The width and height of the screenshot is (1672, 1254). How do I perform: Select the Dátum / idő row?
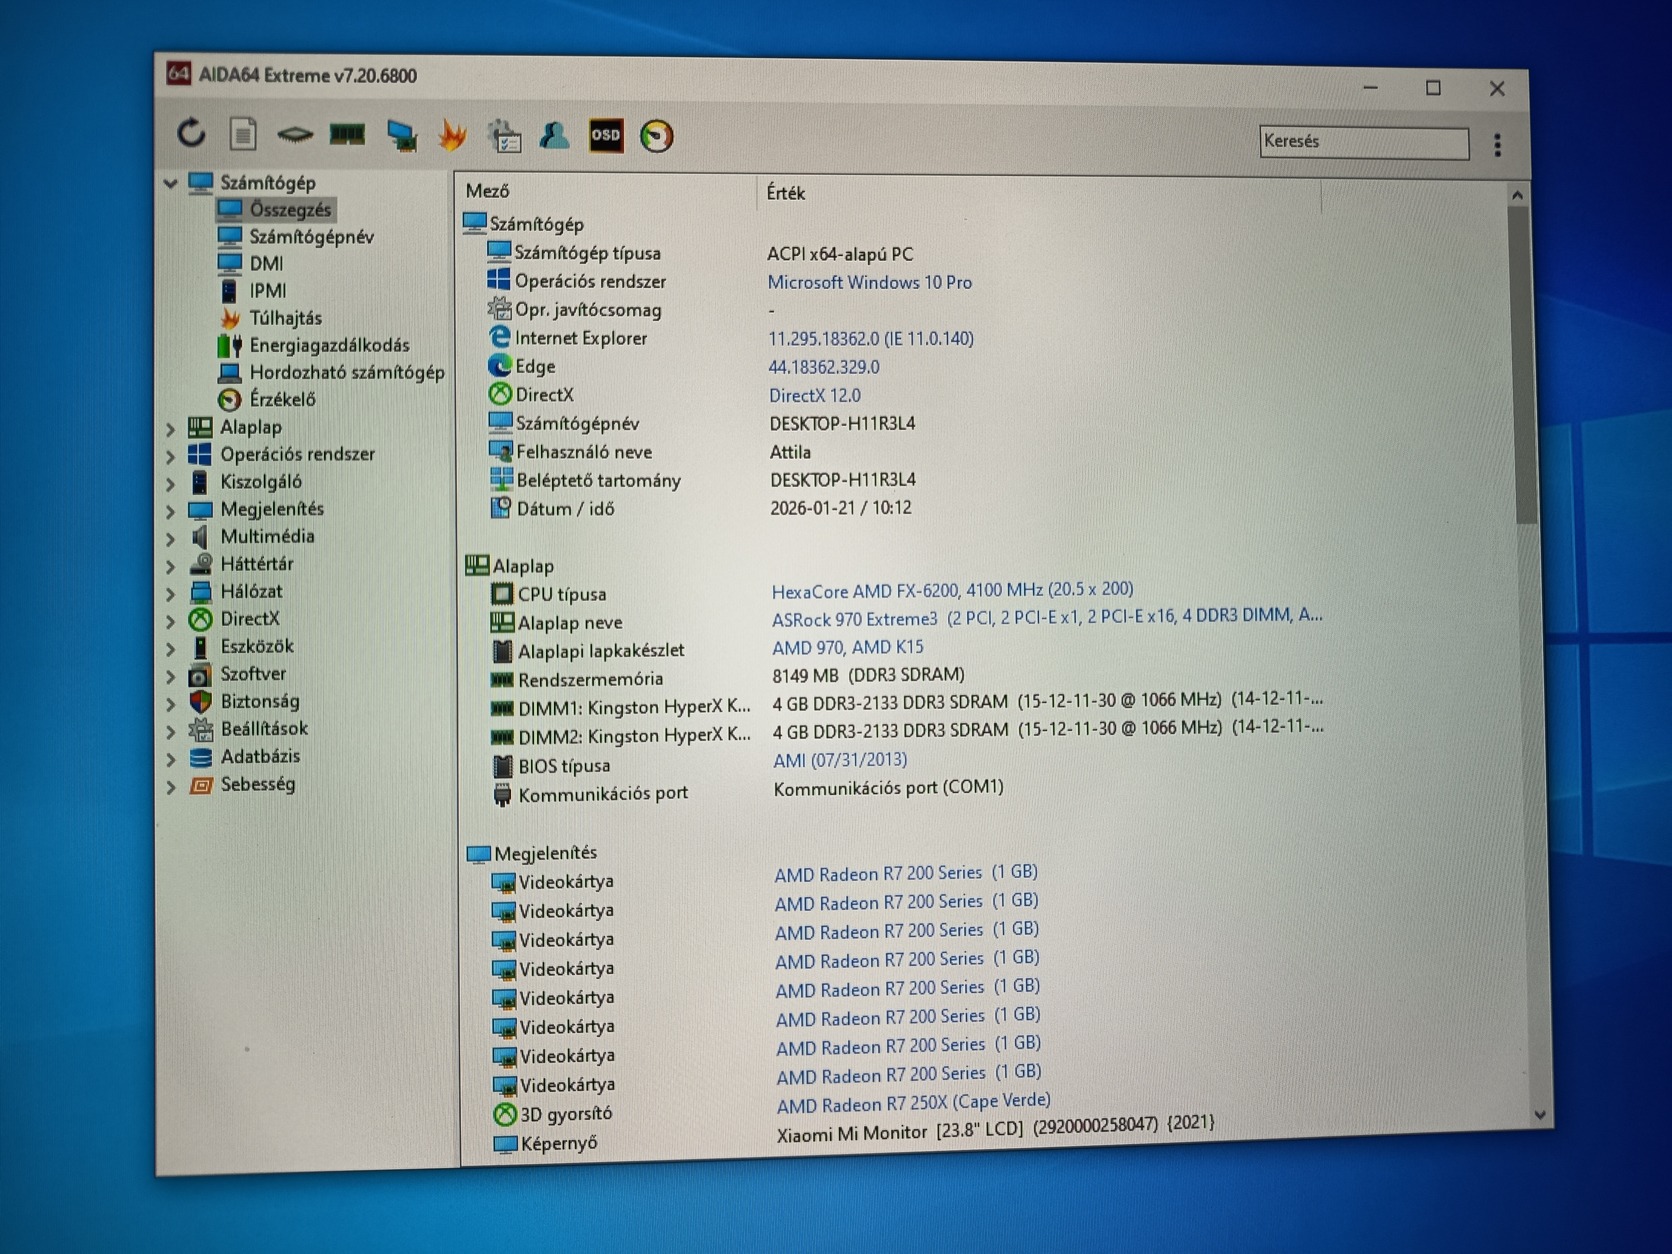(x=700, y=508)
